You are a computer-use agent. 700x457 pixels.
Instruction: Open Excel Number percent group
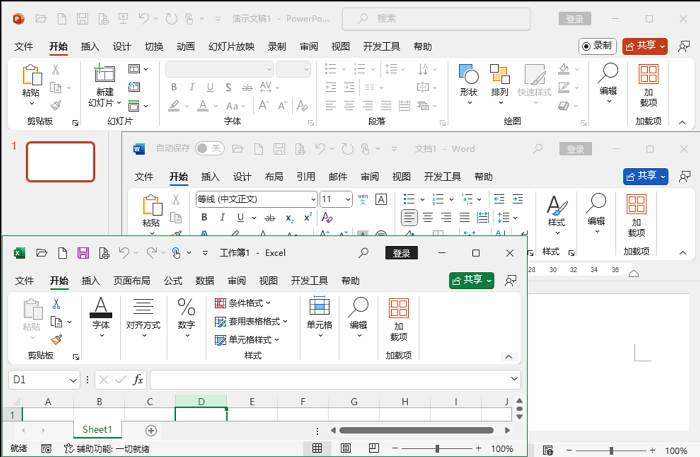(187, 317)
